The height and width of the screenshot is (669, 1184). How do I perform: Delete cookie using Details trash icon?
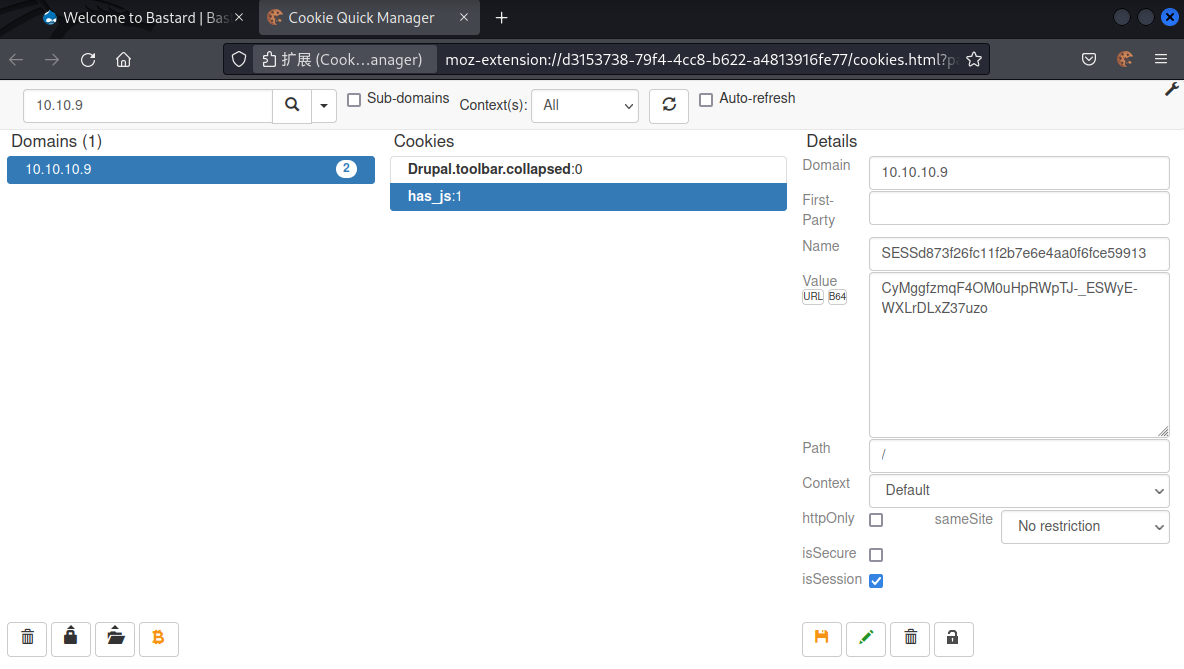910,638
